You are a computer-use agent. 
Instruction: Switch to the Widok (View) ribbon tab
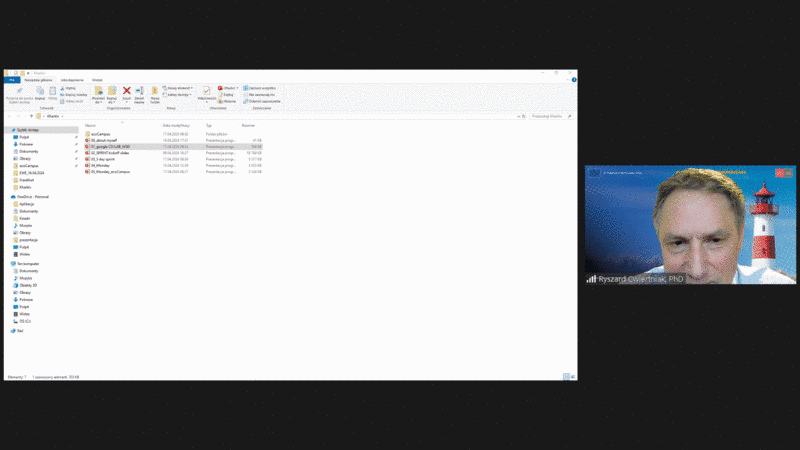tap(97, 79)
